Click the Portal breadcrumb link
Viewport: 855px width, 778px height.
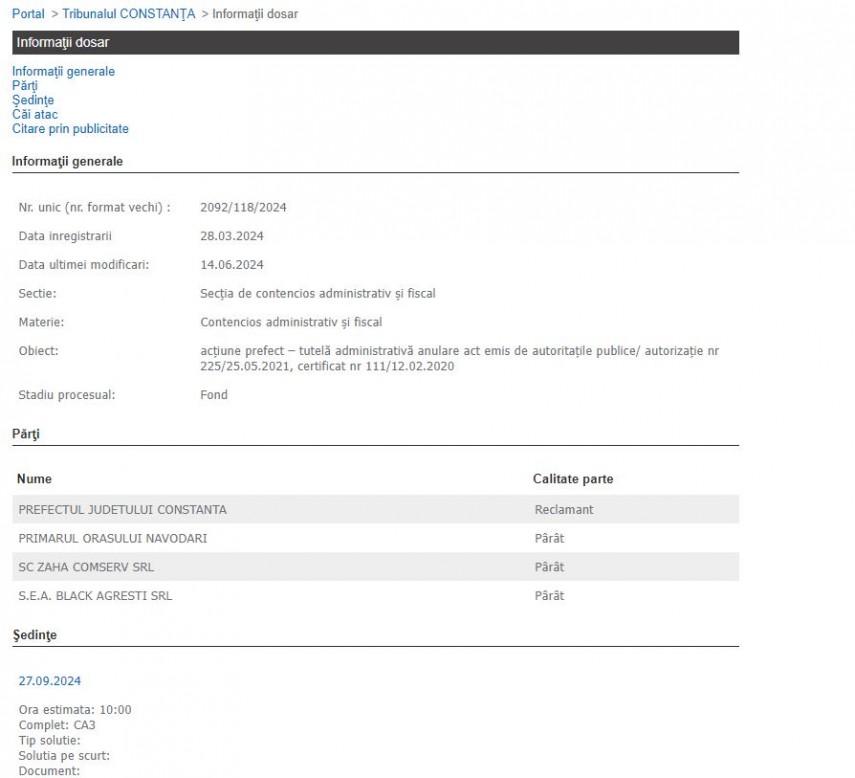coord(28,14)
